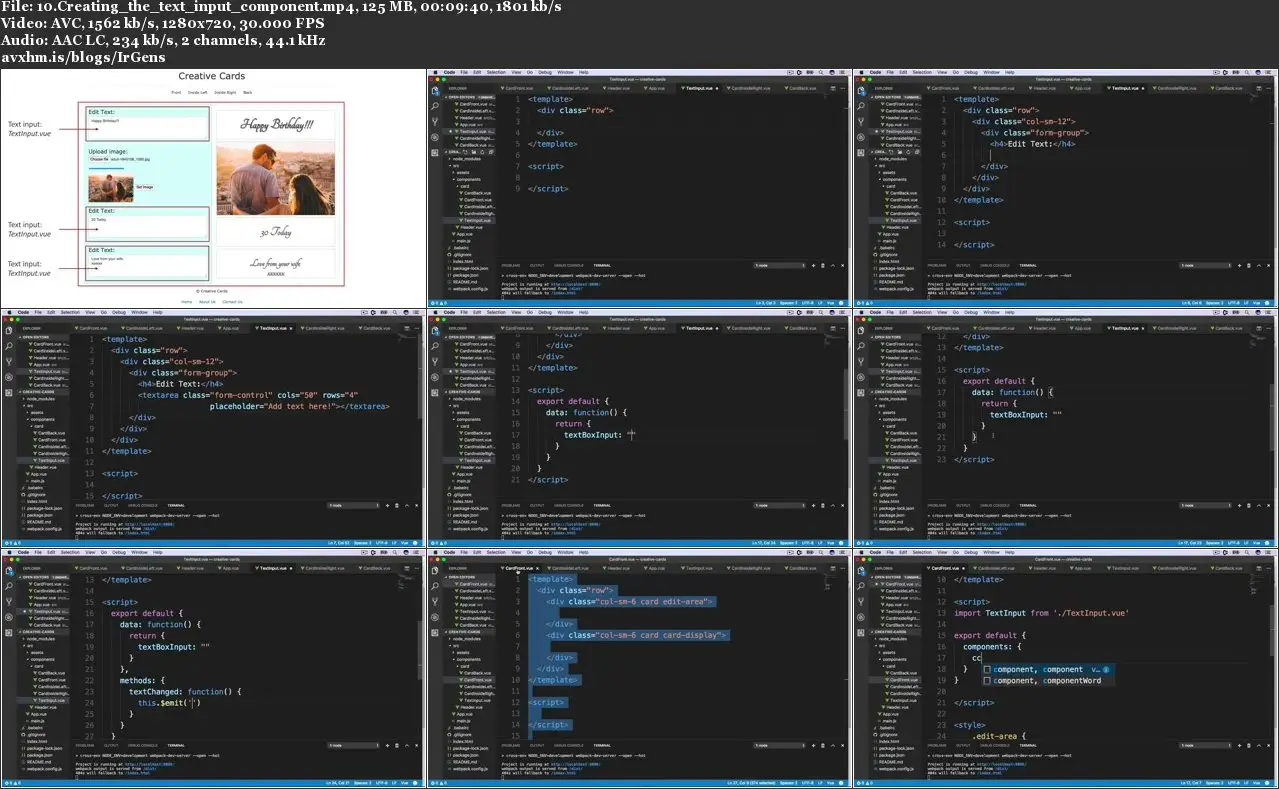Click split editor icon in the frame showing only div class="row"

coord(833,88)
